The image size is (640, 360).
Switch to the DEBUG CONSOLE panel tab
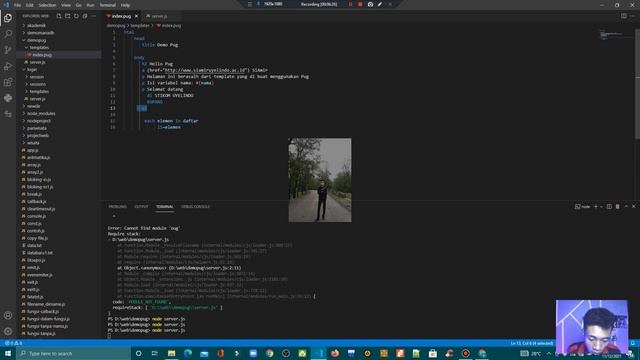195,207
